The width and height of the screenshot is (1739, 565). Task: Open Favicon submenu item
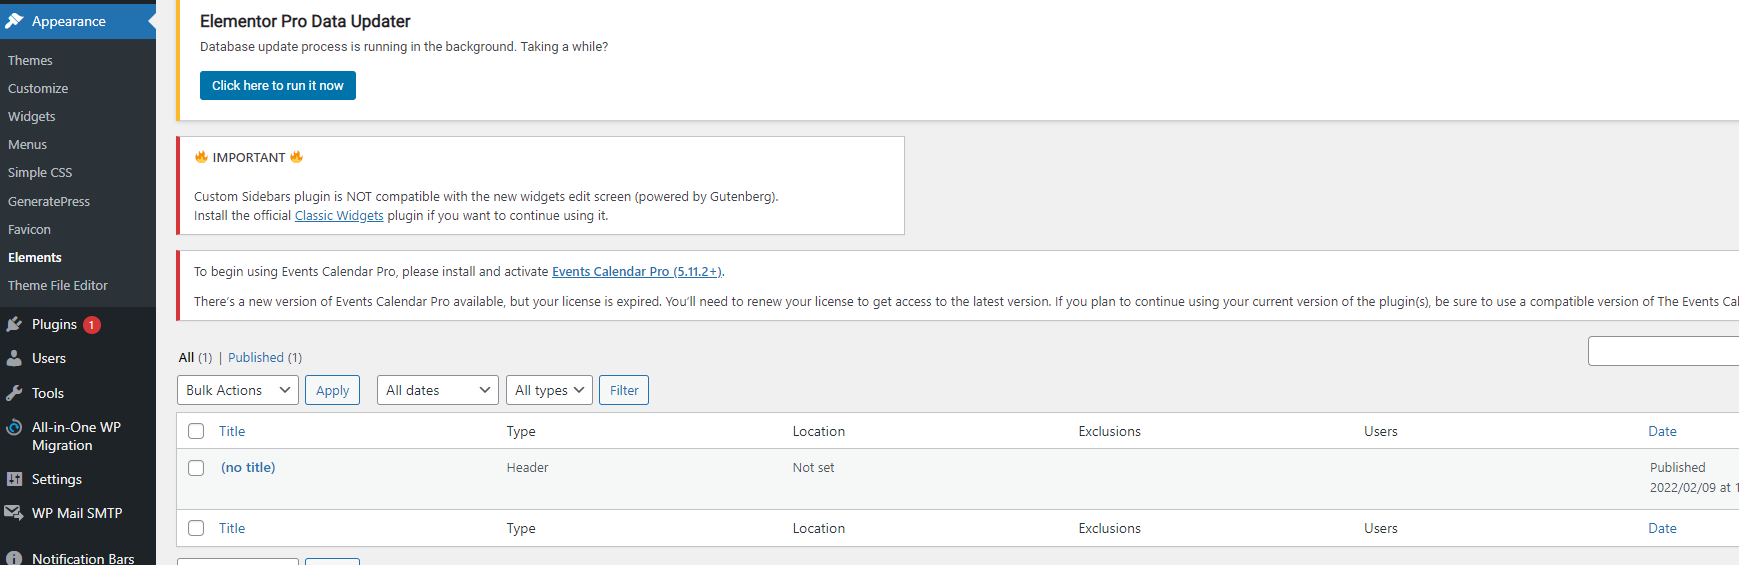[x=29, y=229]
